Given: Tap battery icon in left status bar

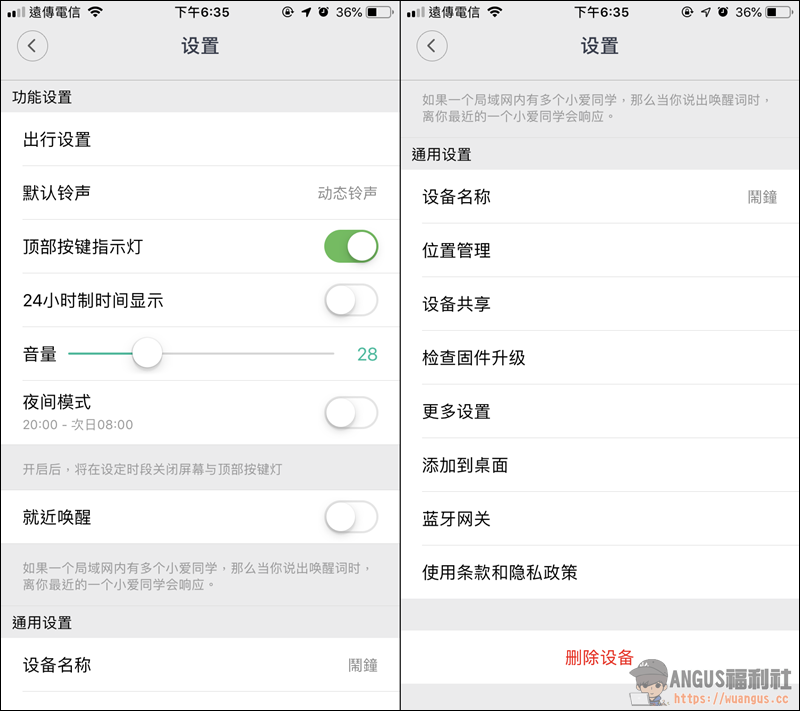Looking at the screenshot, I should (380, 12).
